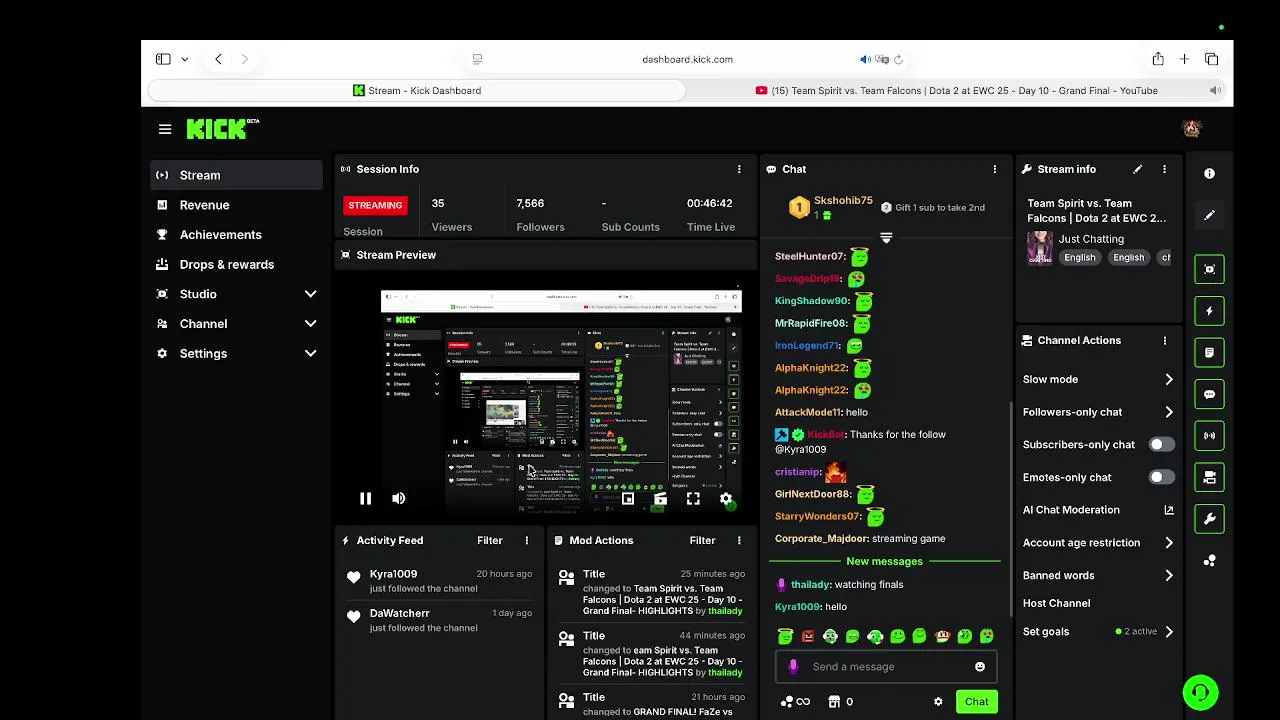
Task: Pause the stream preview playback
Action: (366, 498)
